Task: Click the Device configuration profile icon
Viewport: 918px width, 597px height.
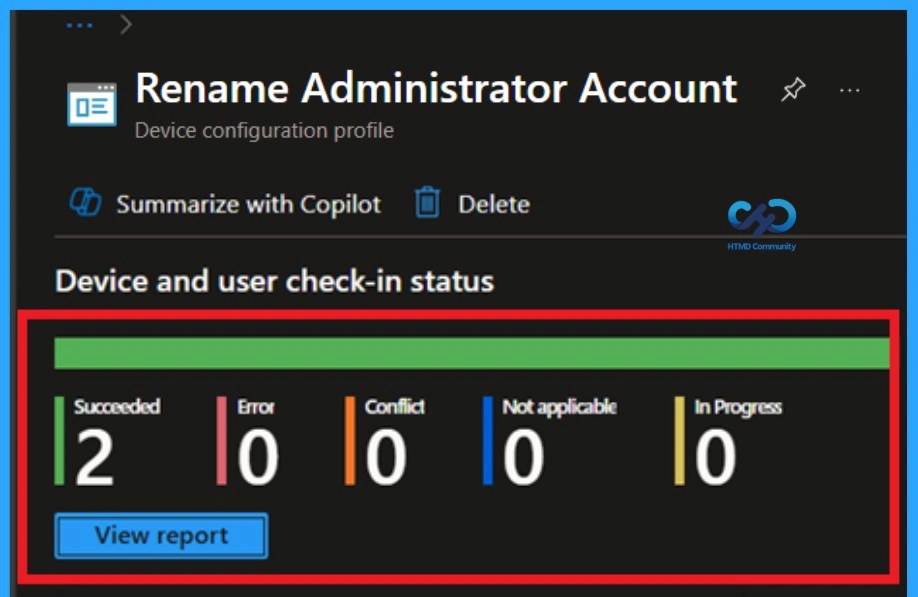Action: pyautogui.click(x=93, y=104)
